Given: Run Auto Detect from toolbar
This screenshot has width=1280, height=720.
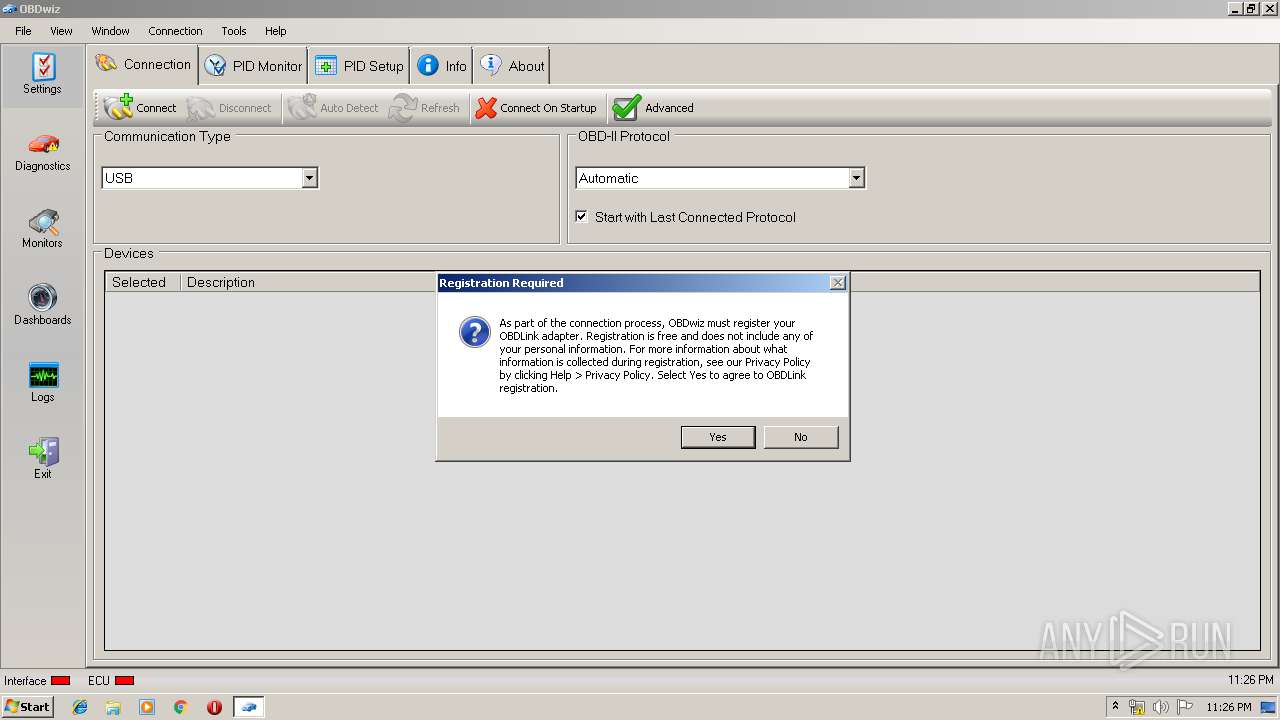Looking at the screenshot, I should click(334, 108).
